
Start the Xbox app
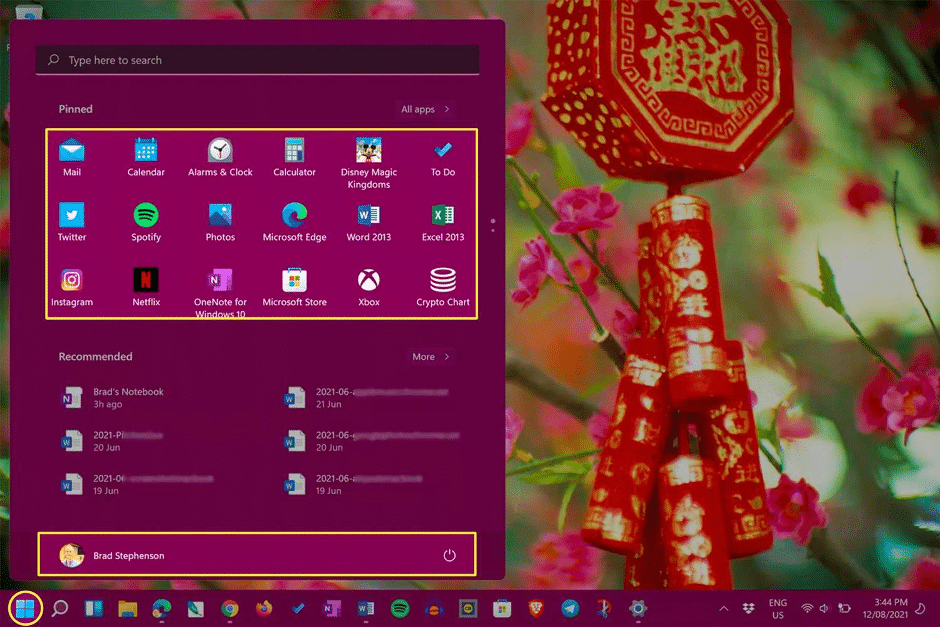click(368, 285)
